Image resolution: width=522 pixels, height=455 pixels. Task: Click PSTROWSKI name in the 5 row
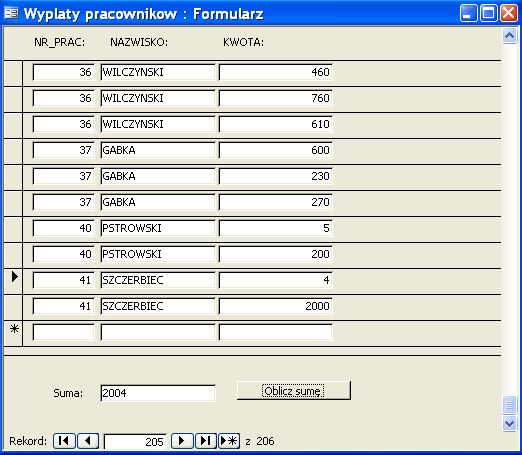pyautogui.click(x=158, y=228)
